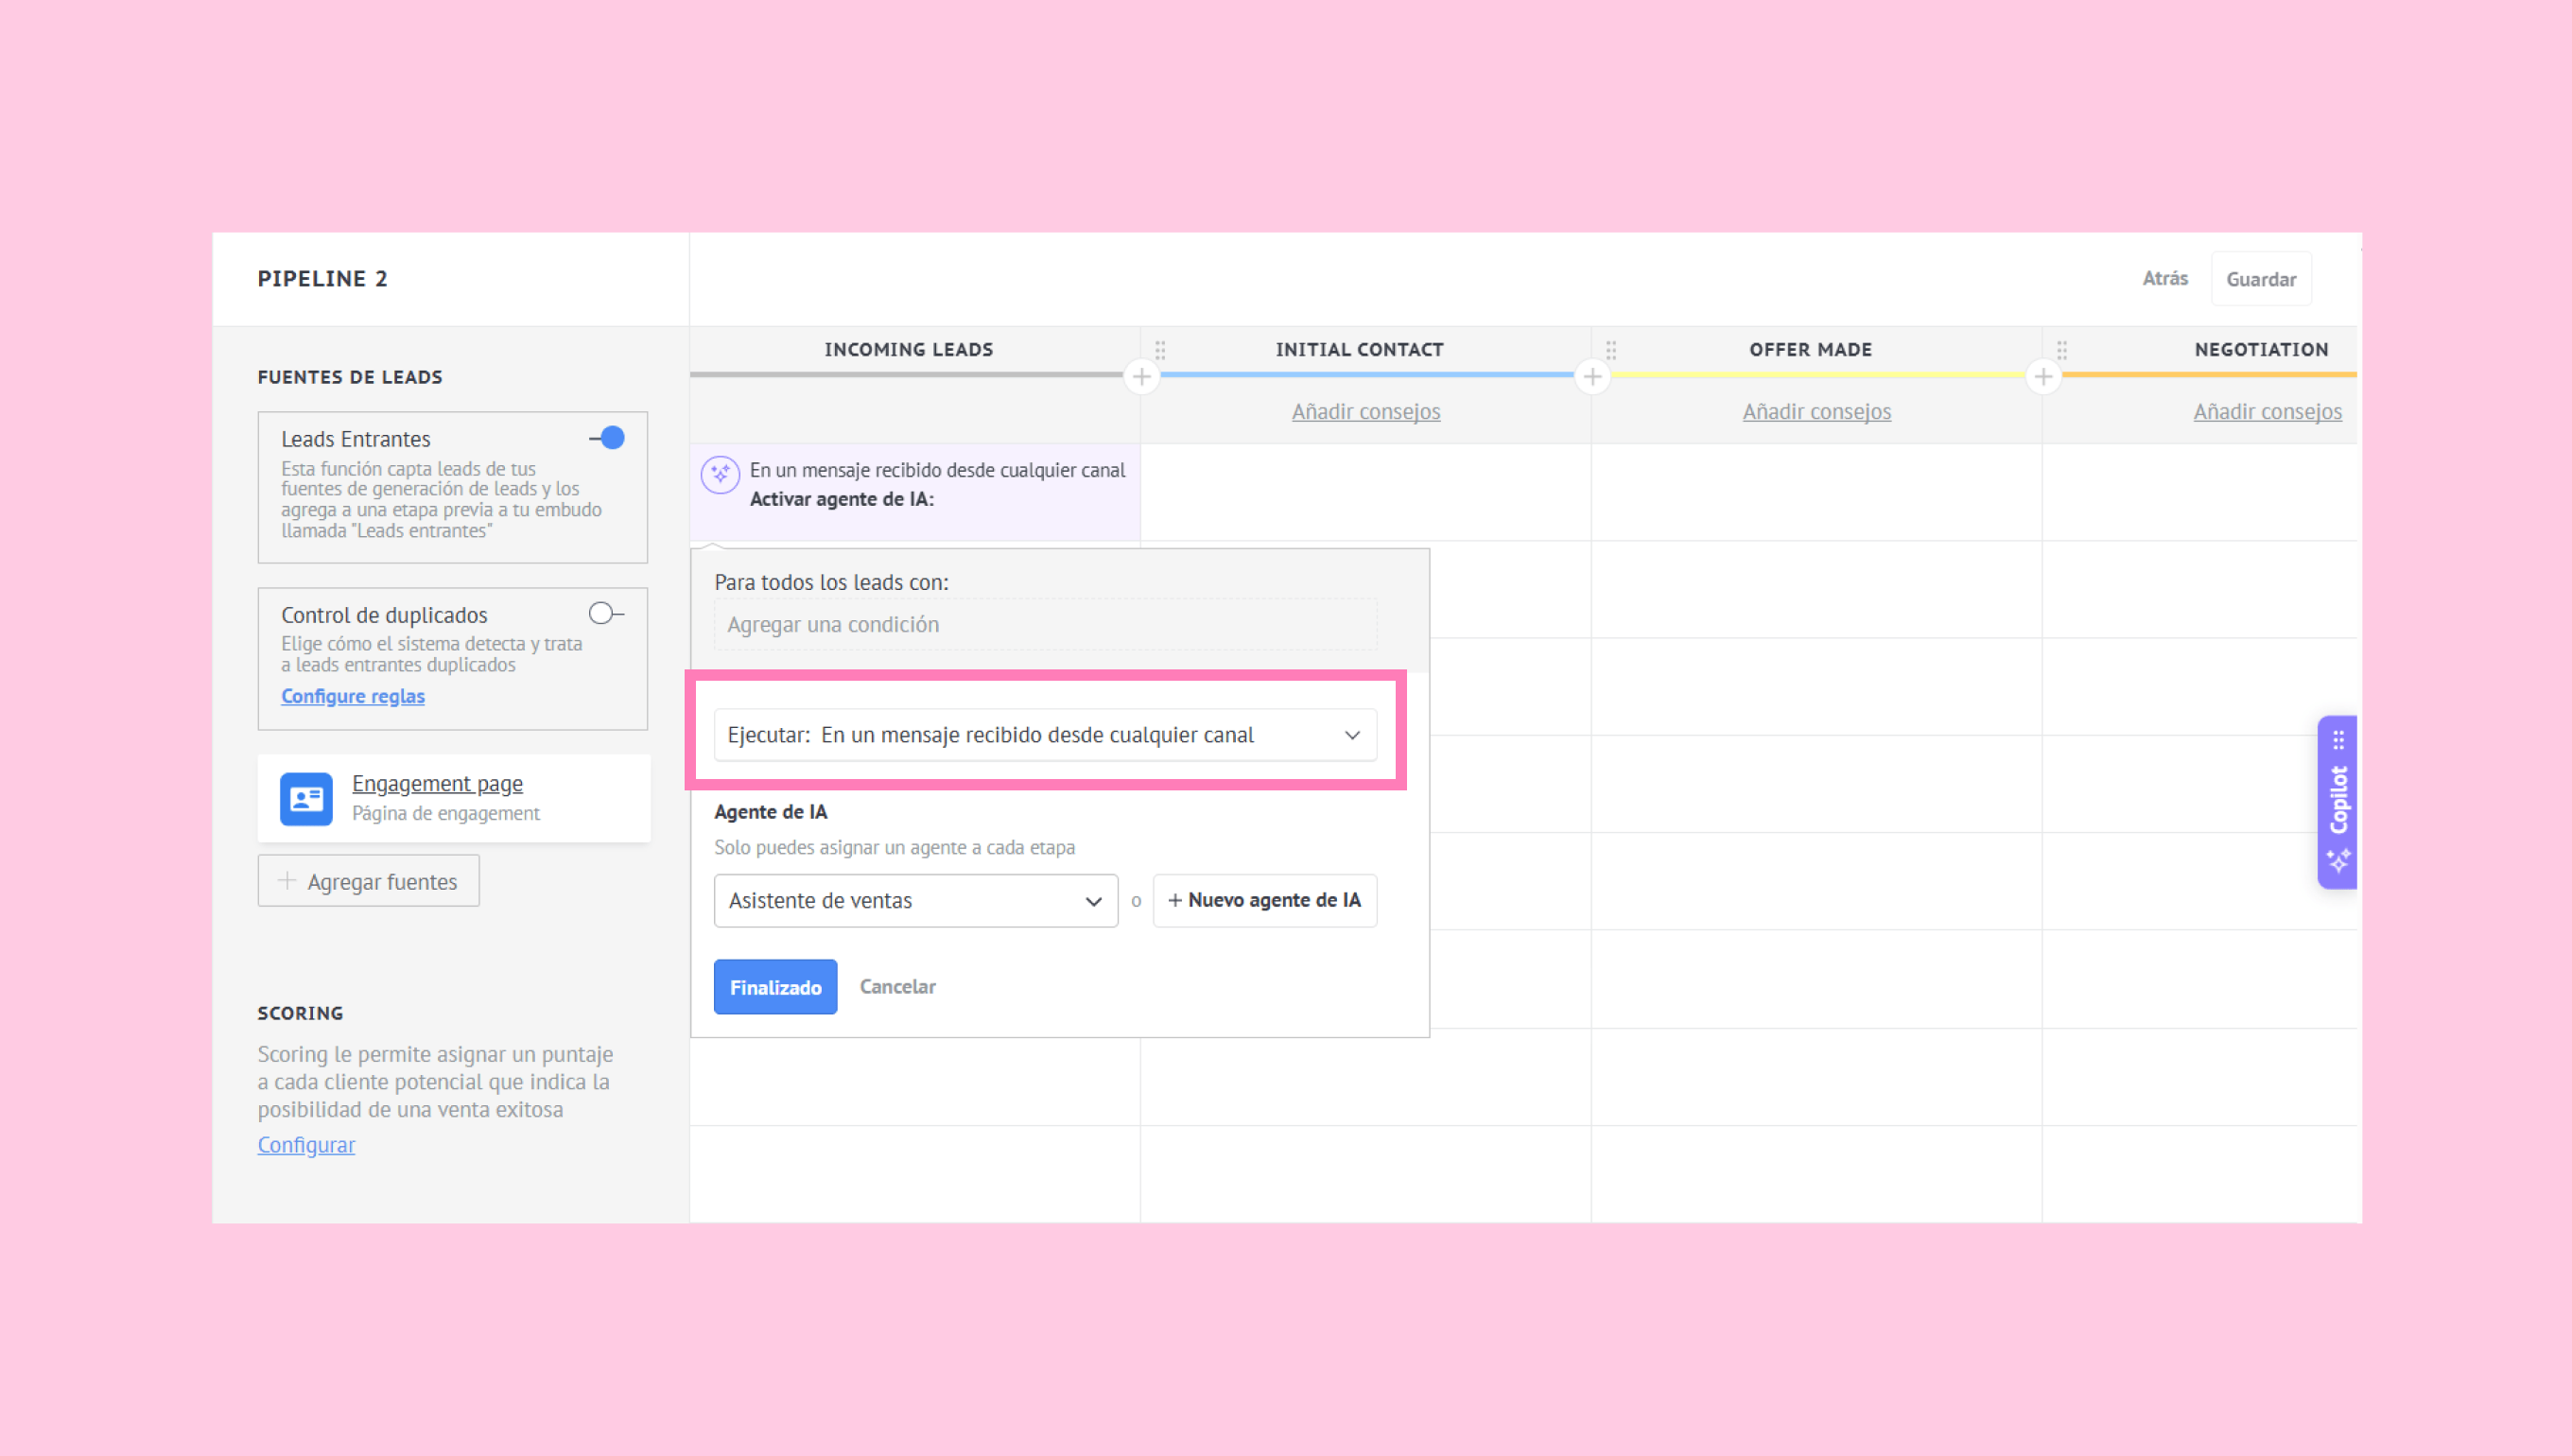The image size is (2572, 1456).
Task: Select the Incoming Leads stage header
Action: (x=908, y=350)
